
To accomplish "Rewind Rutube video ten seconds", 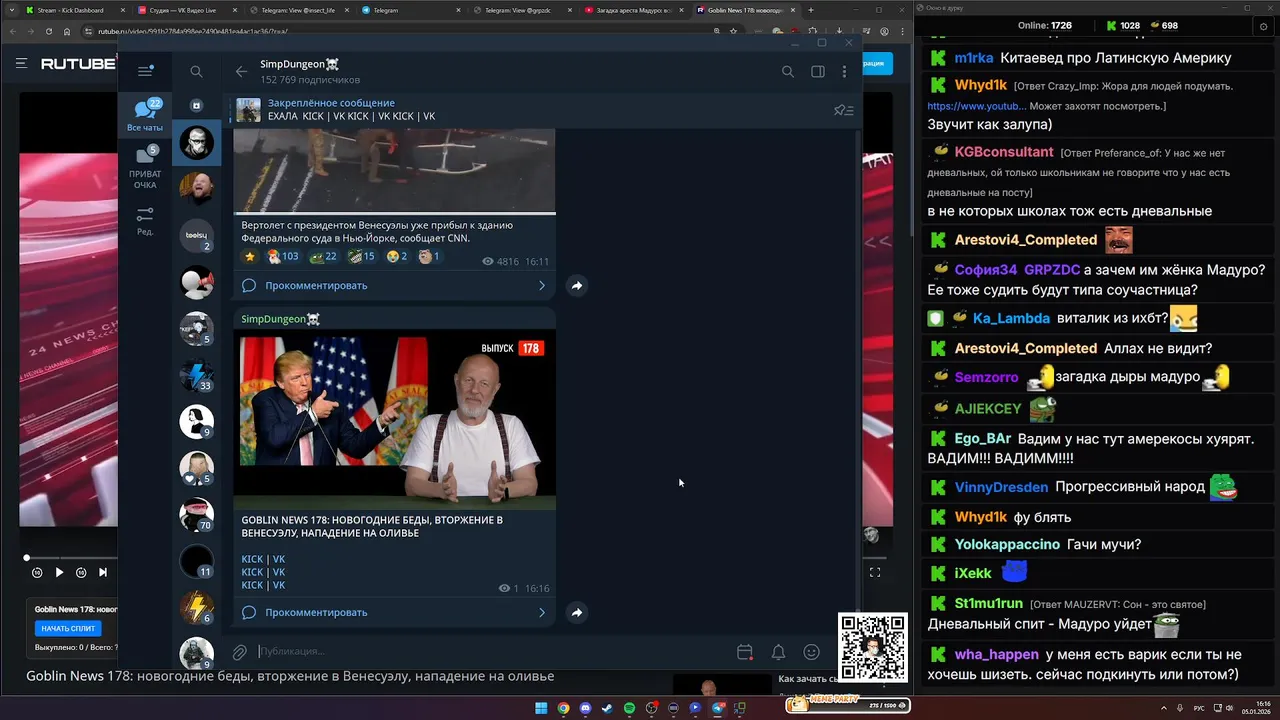I will (37, 573).
